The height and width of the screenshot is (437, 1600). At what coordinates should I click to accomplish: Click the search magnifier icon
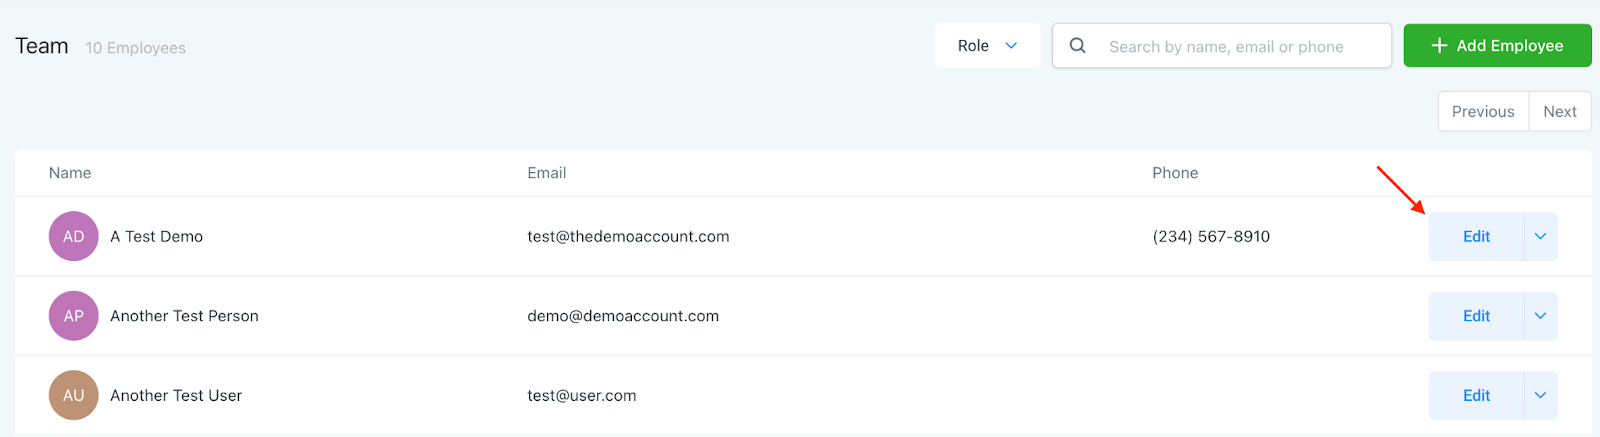click(1077, 46)
